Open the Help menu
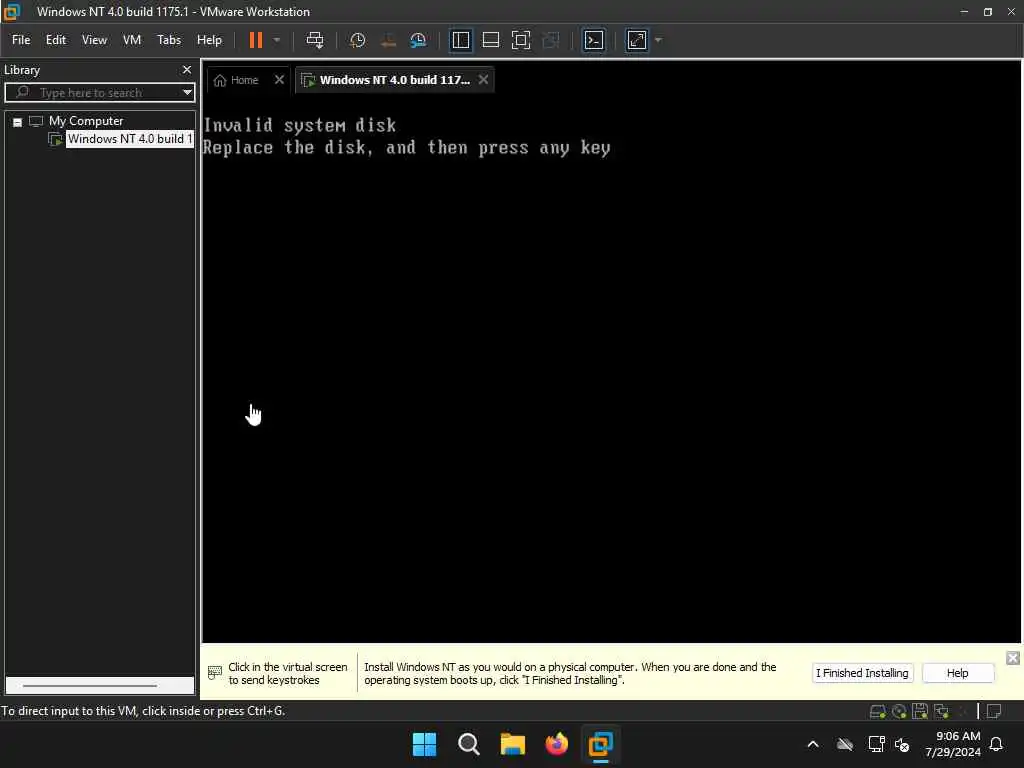 point(209,40)
